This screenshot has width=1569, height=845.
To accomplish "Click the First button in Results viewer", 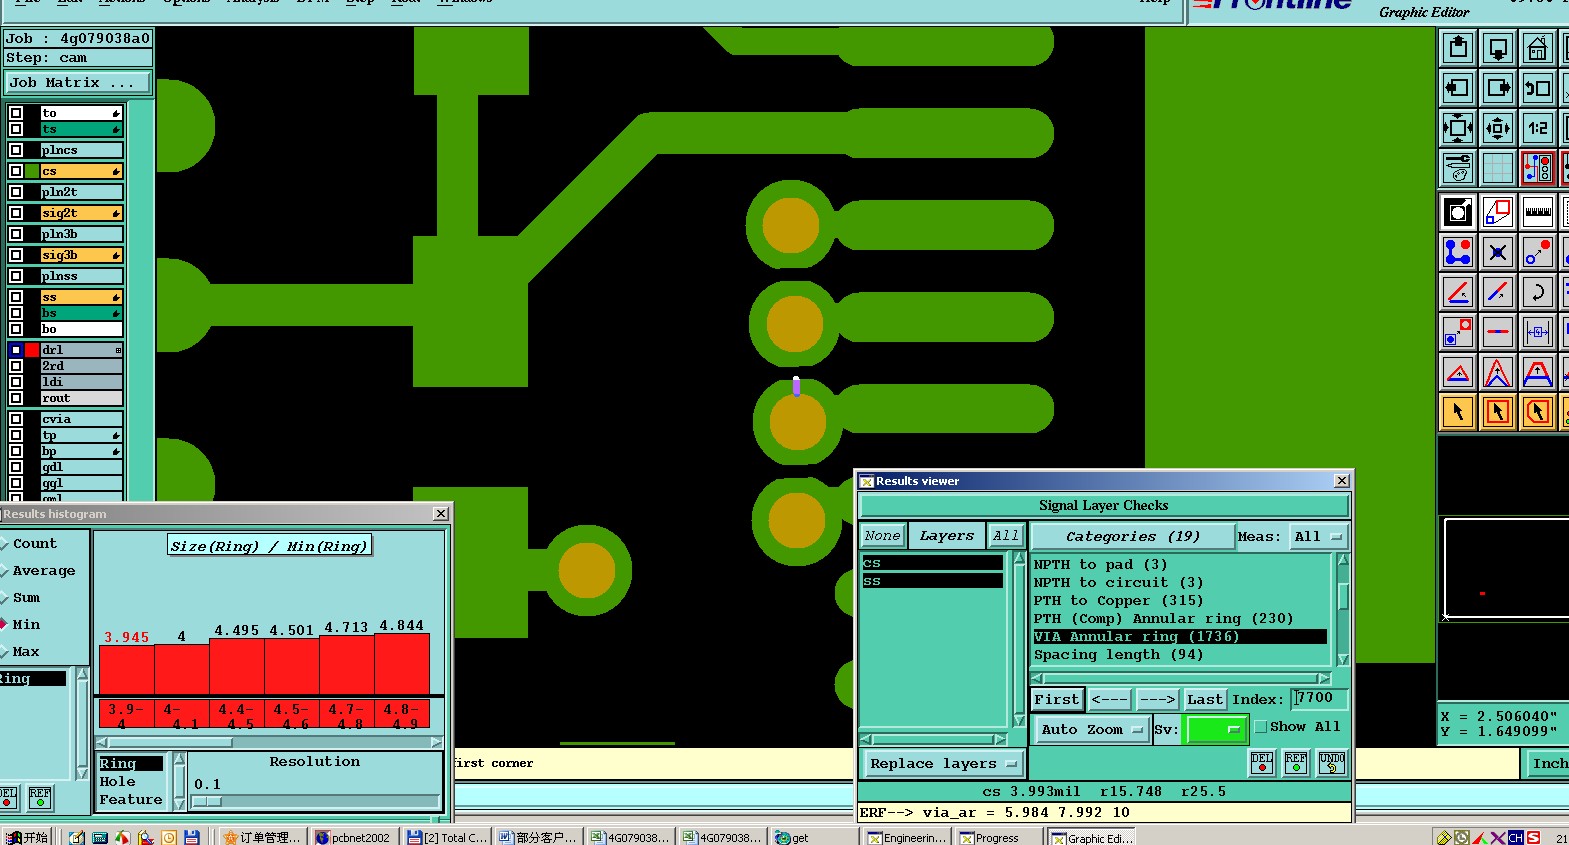I will pos(1057,700).
